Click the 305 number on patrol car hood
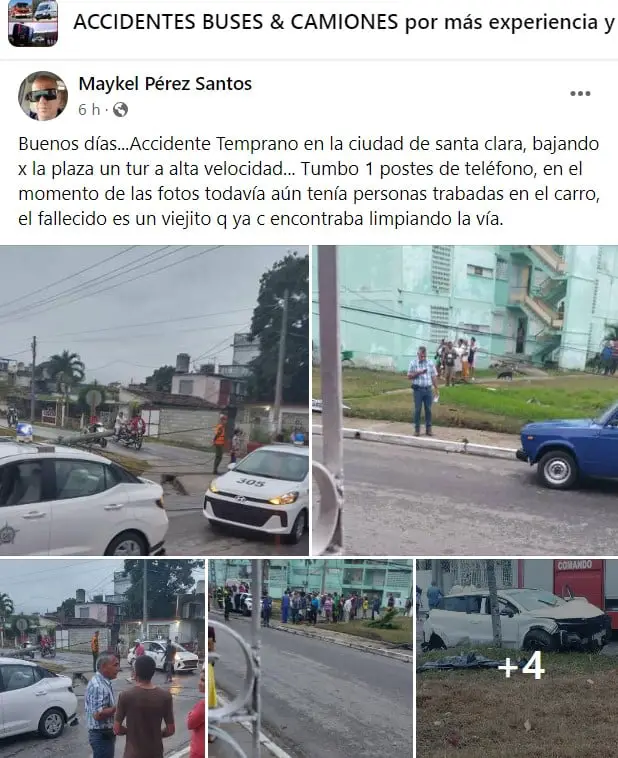This screenshot has width=618, height=758. point(251,482)
